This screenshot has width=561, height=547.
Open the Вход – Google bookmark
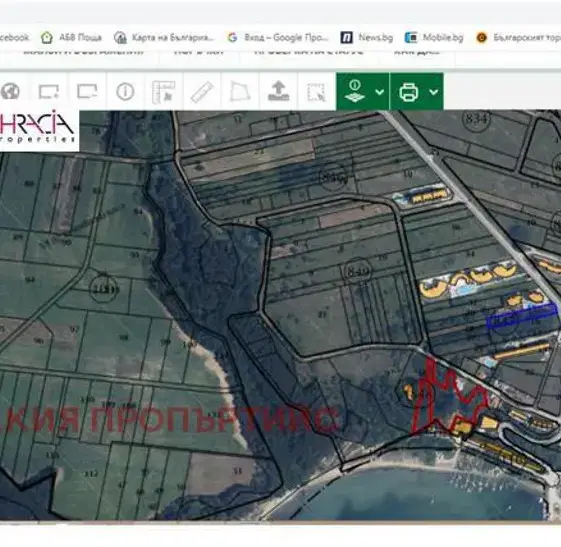click(278, 38)
